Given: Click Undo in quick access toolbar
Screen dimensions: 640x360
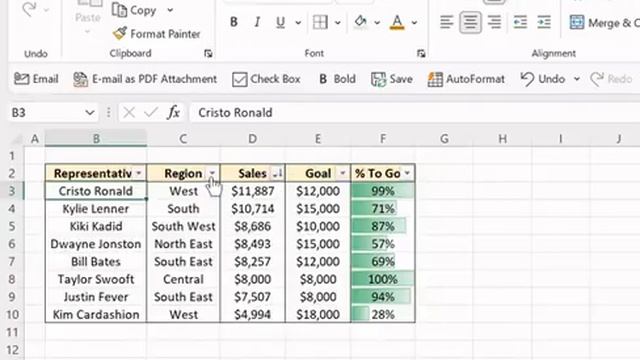Looking at the screenshot, I should pyautogui.click(x=543, y=79).
